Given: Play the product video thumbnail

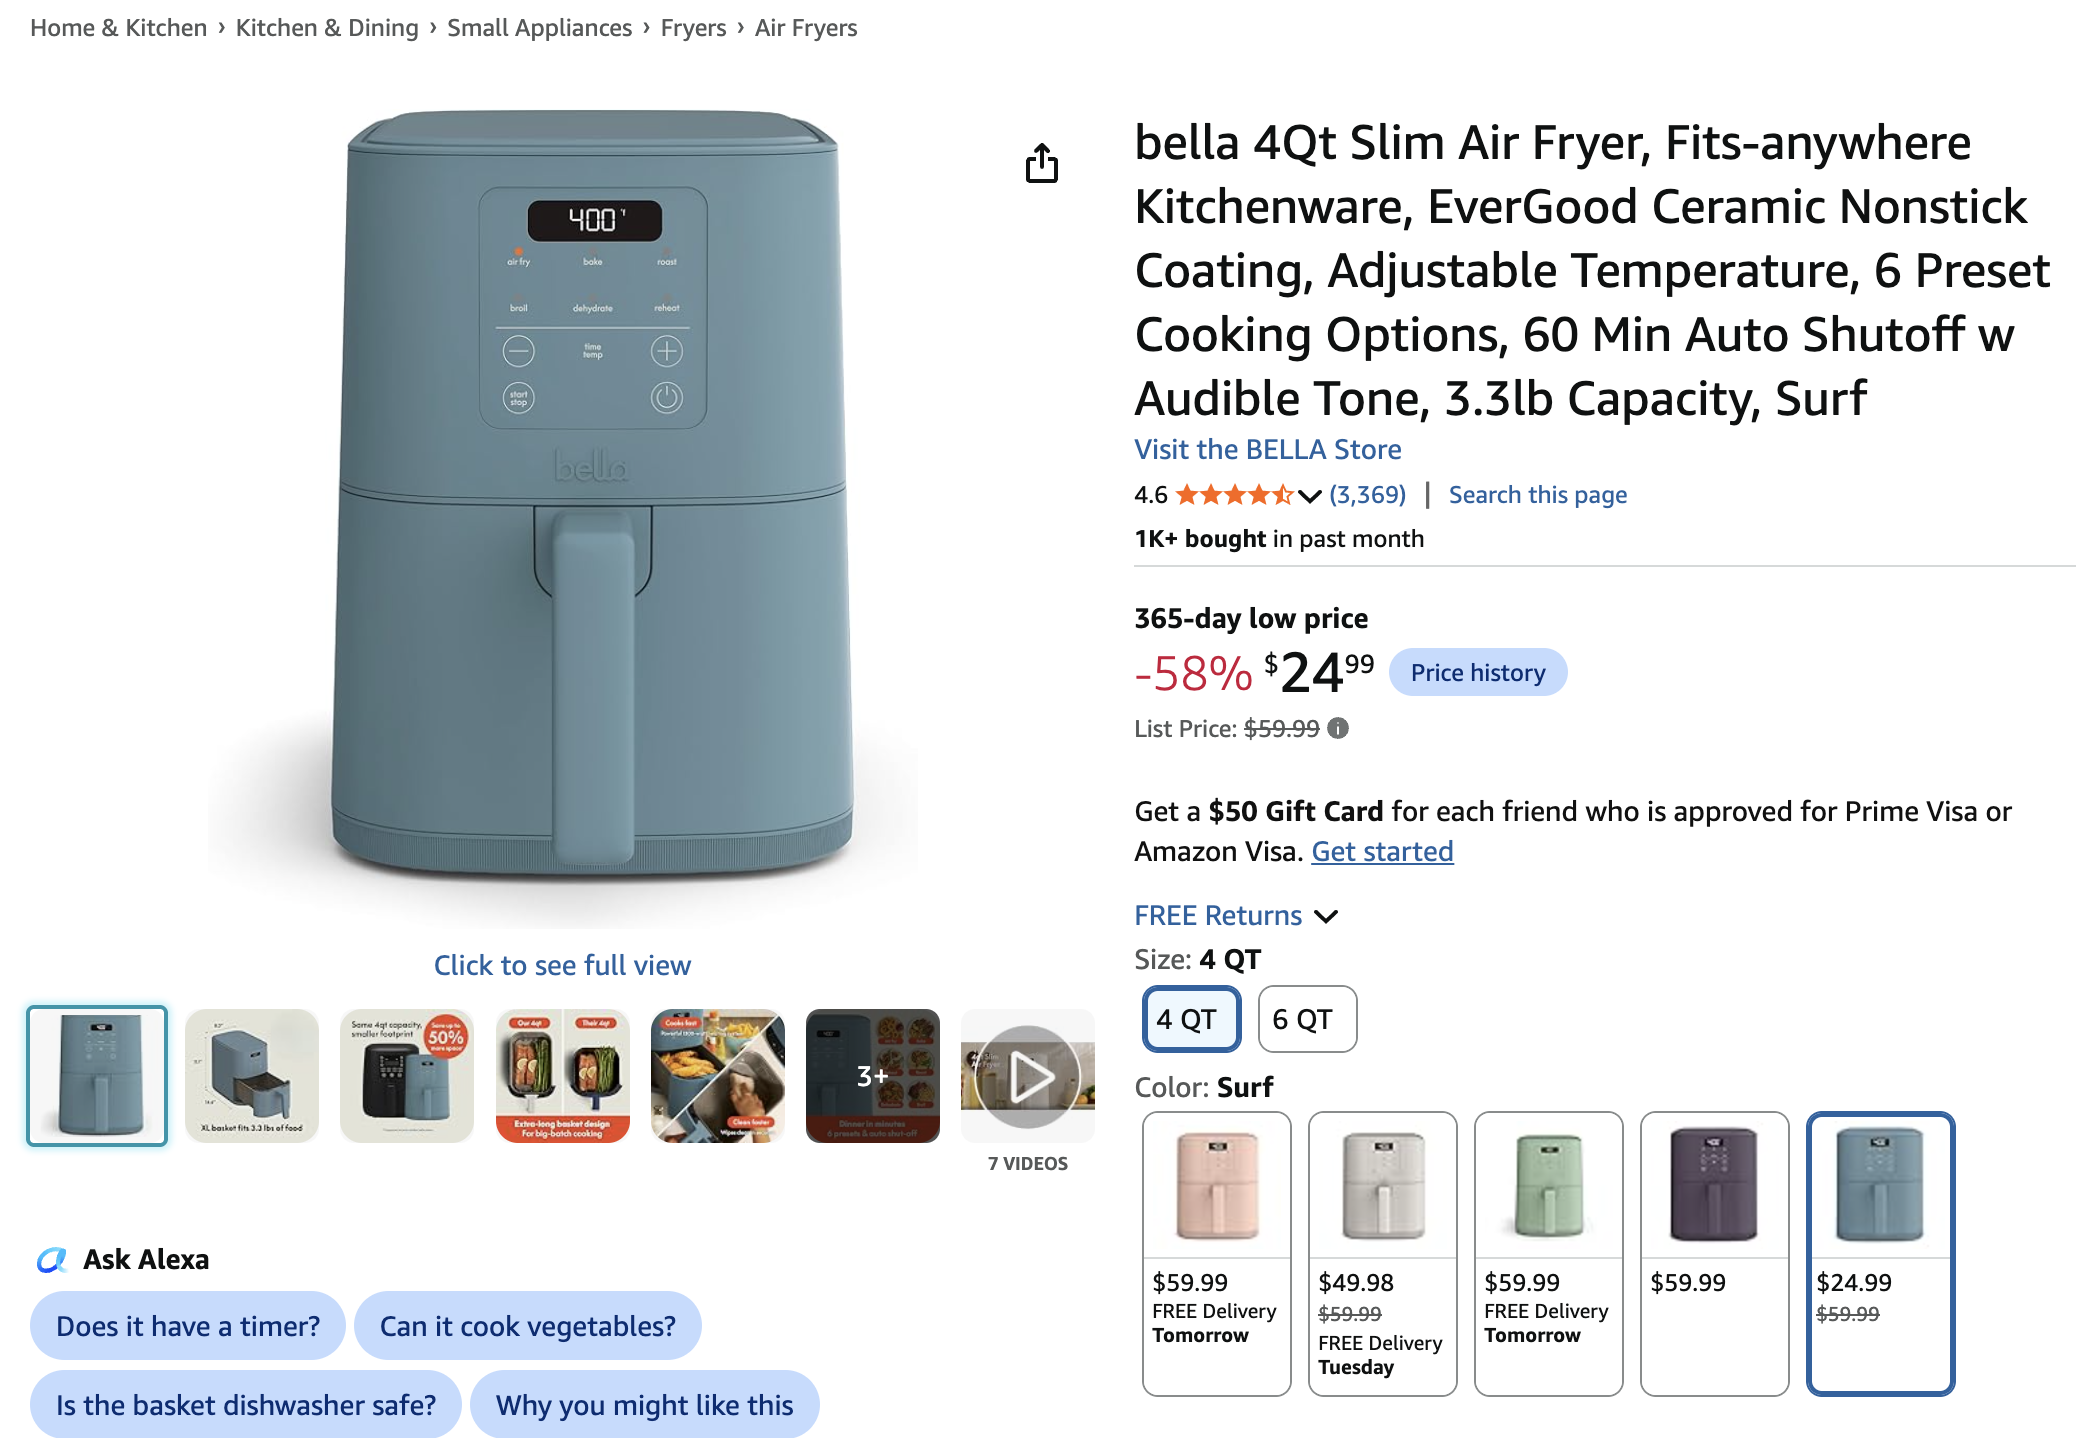Looking at the screenshot, I should (x=1028, y=1076).
